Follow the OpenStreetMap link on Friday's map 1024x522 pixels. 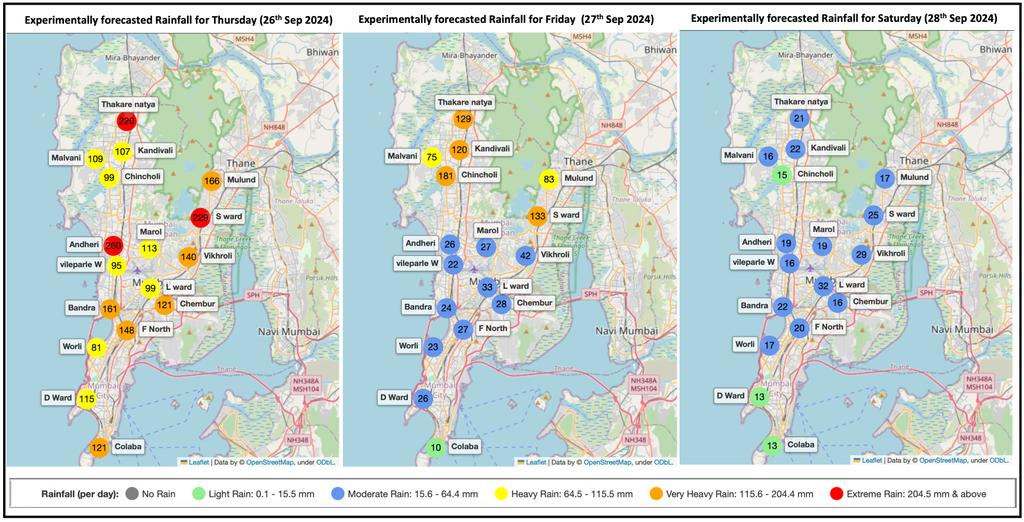[607, 462]
